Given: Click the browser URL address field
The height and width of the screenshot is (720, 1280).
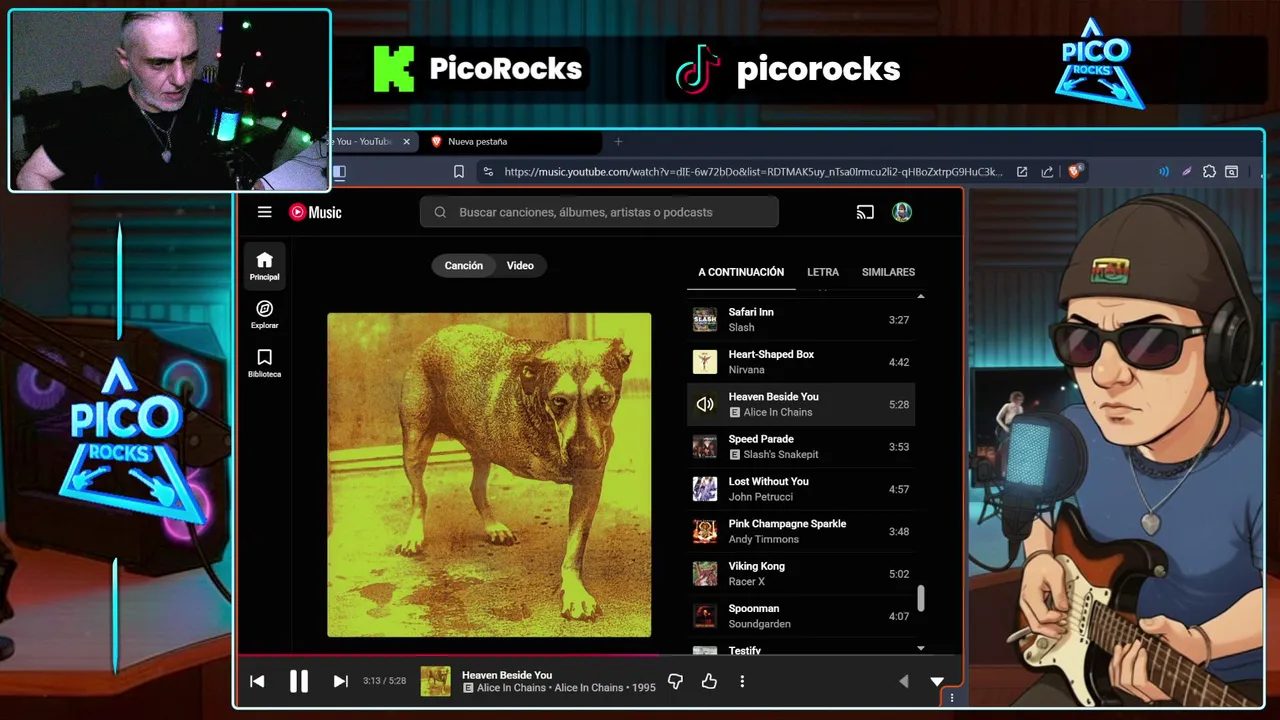Looking at the screenshot, I should (x=752, y=172).
